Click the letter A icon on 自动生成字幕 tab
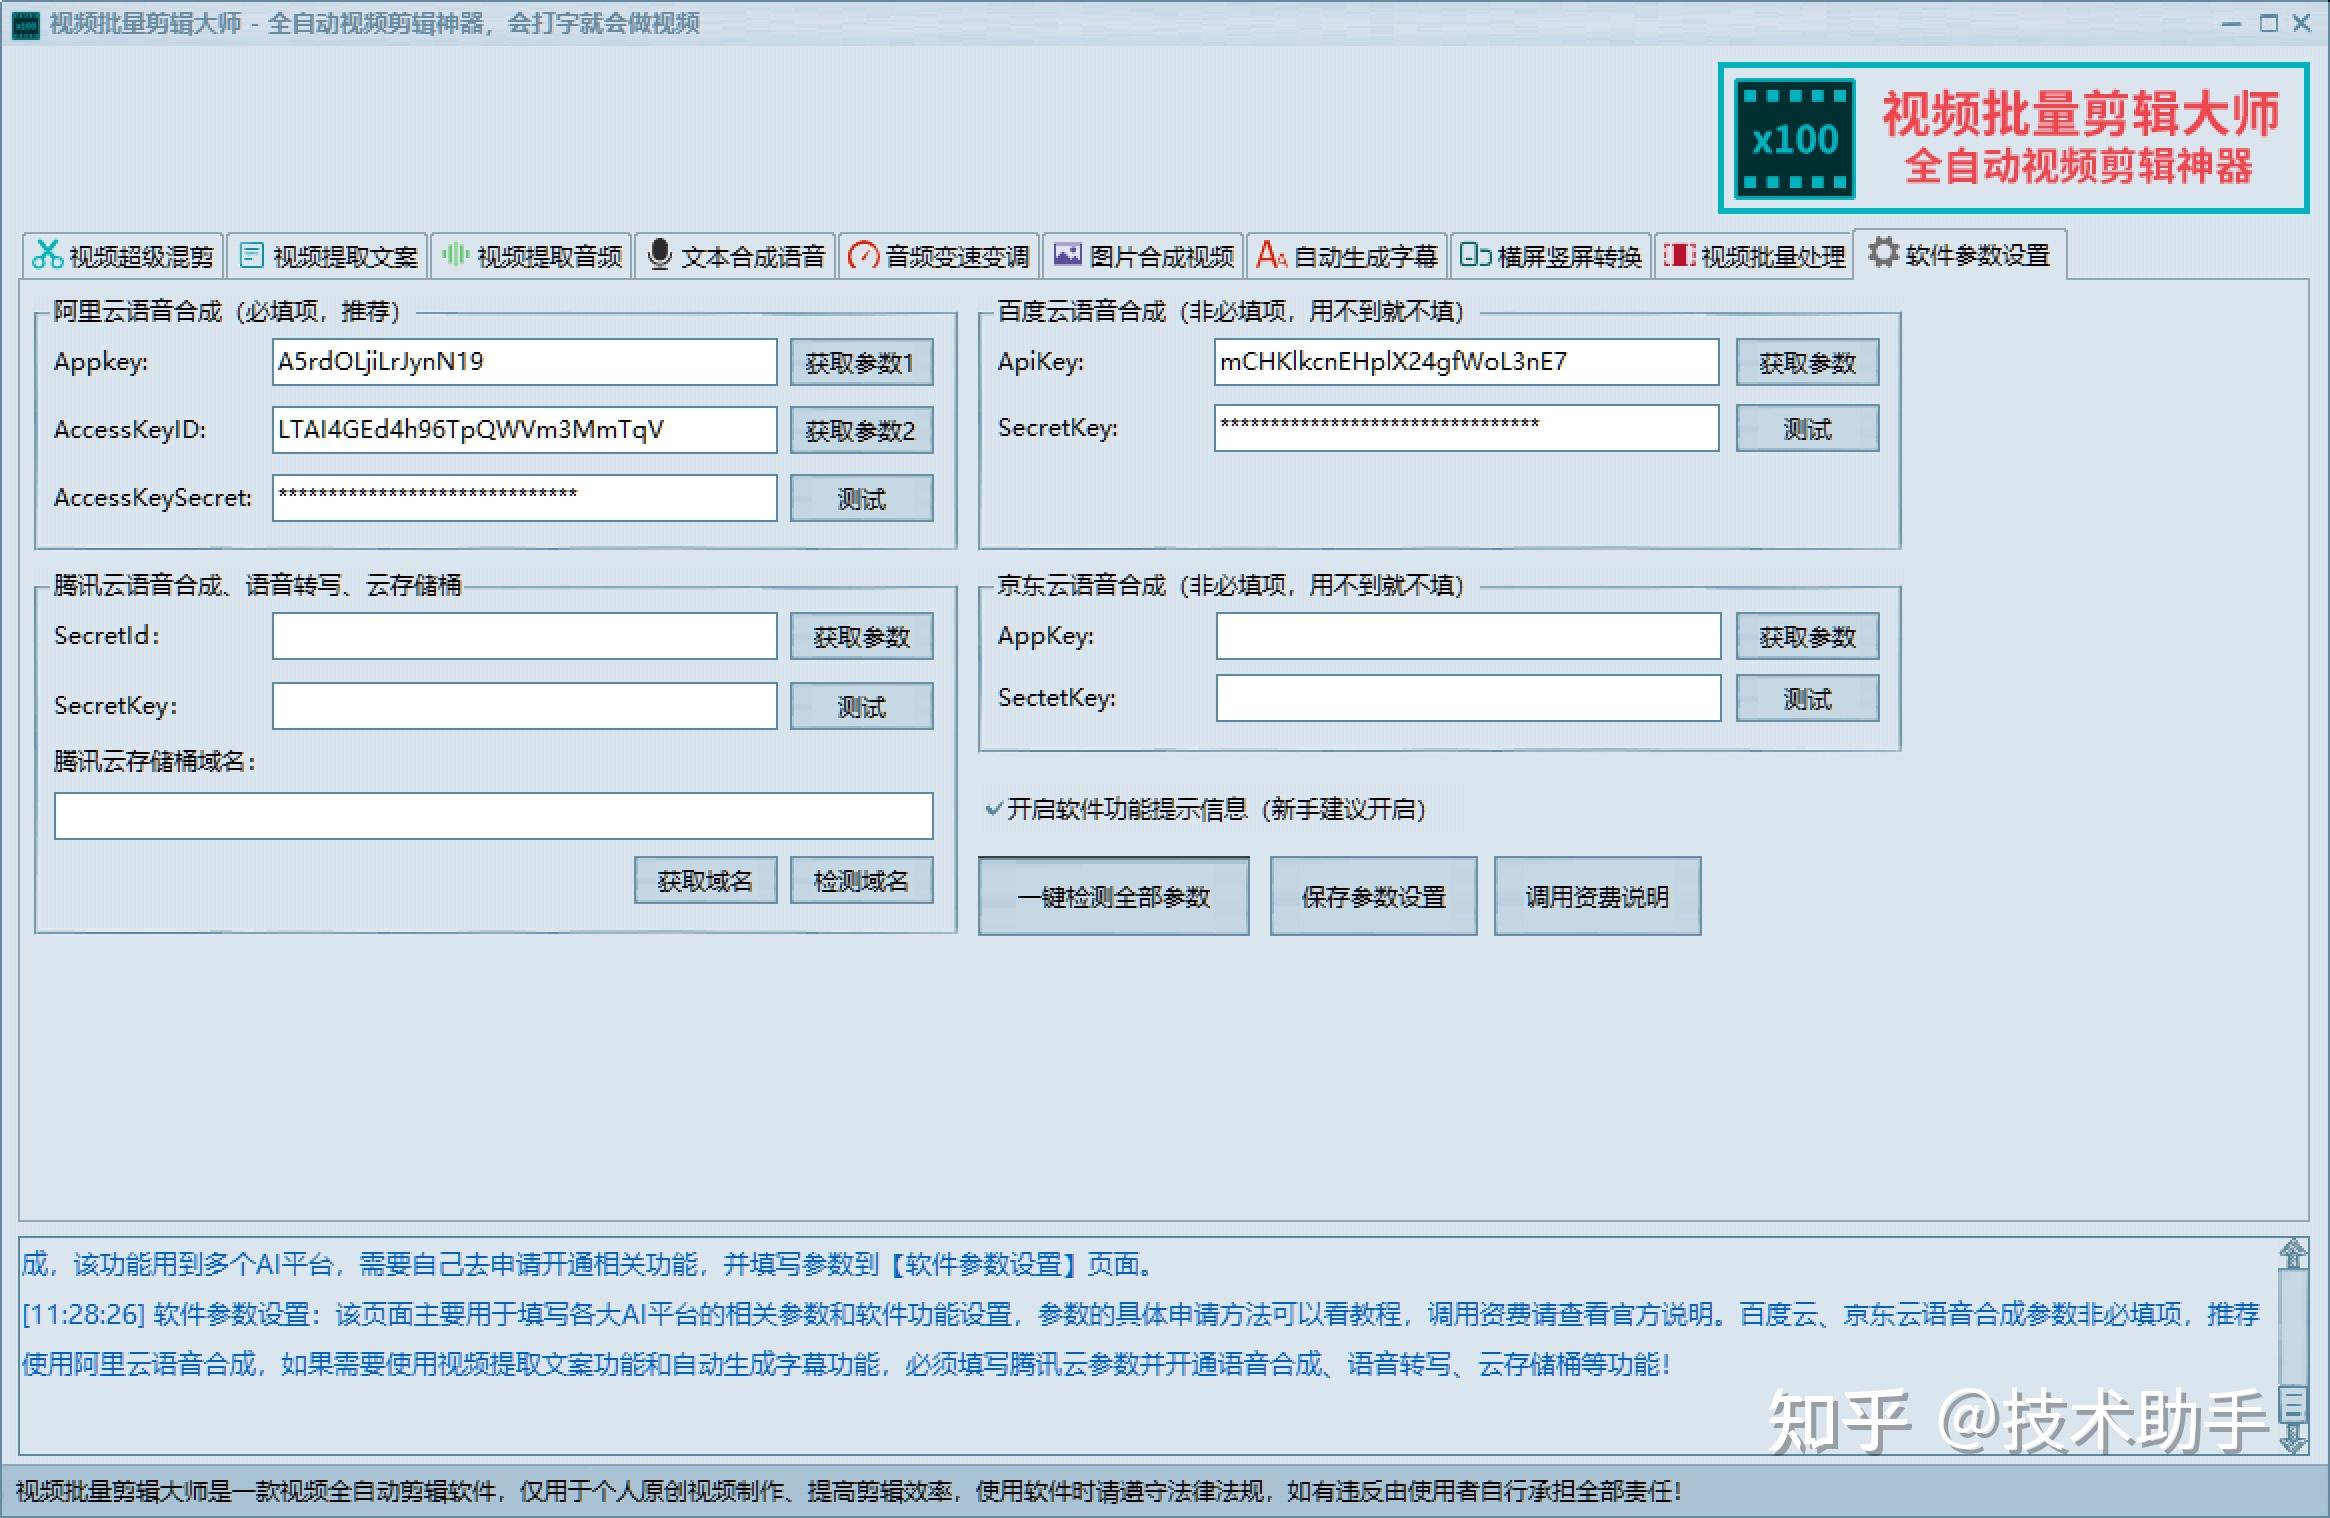Viewport: 2330px width, 1518px height. click(1271, 255)
